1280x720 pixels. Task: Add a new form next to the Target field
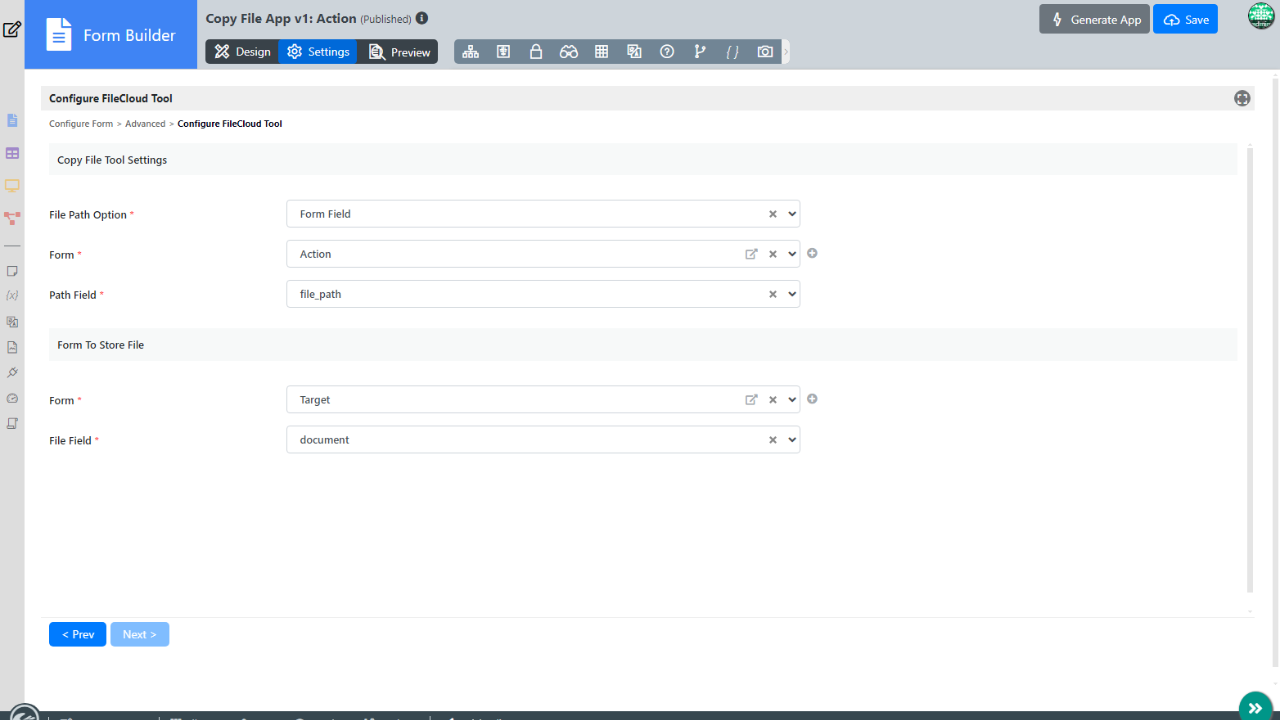[x=812, y=398]
